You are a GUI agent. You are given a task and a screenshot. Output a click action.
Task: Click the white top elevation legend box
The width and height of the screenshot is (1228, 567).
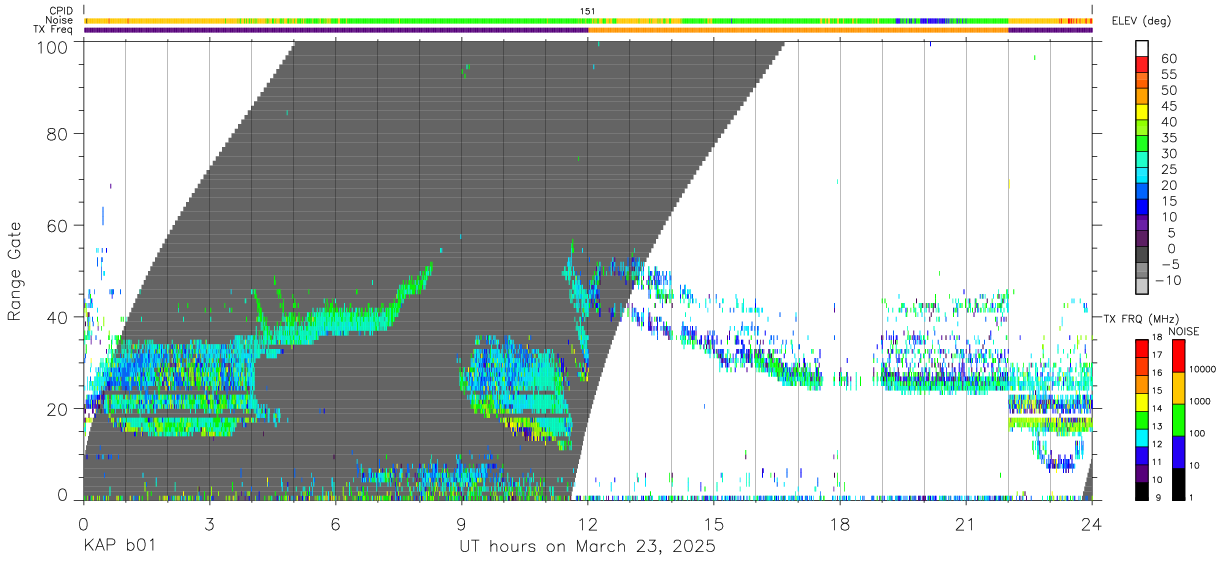(1142, 50)
